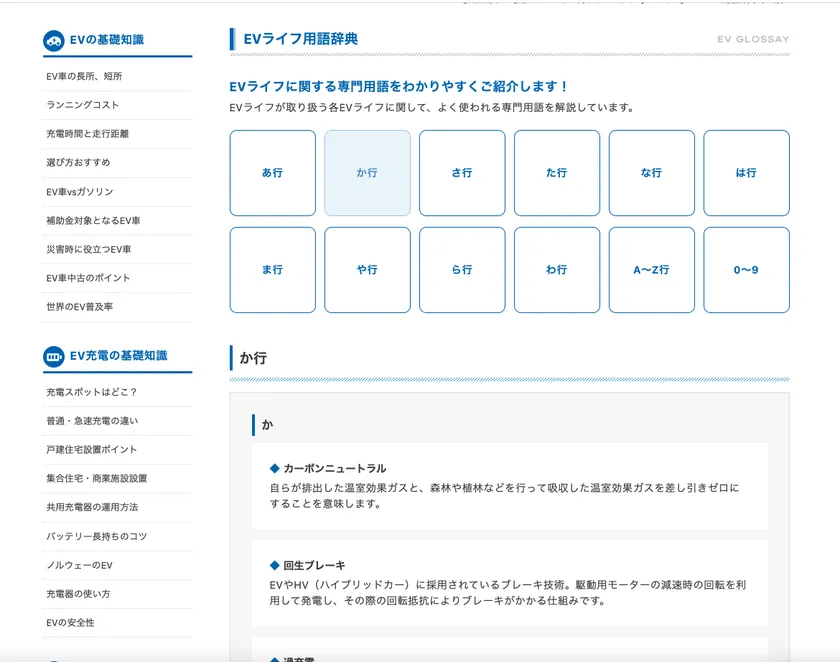Jump to the さ行 glossary section
Image resolution: width=840 pixels, height=662 pixels.
tap(462, 173)
